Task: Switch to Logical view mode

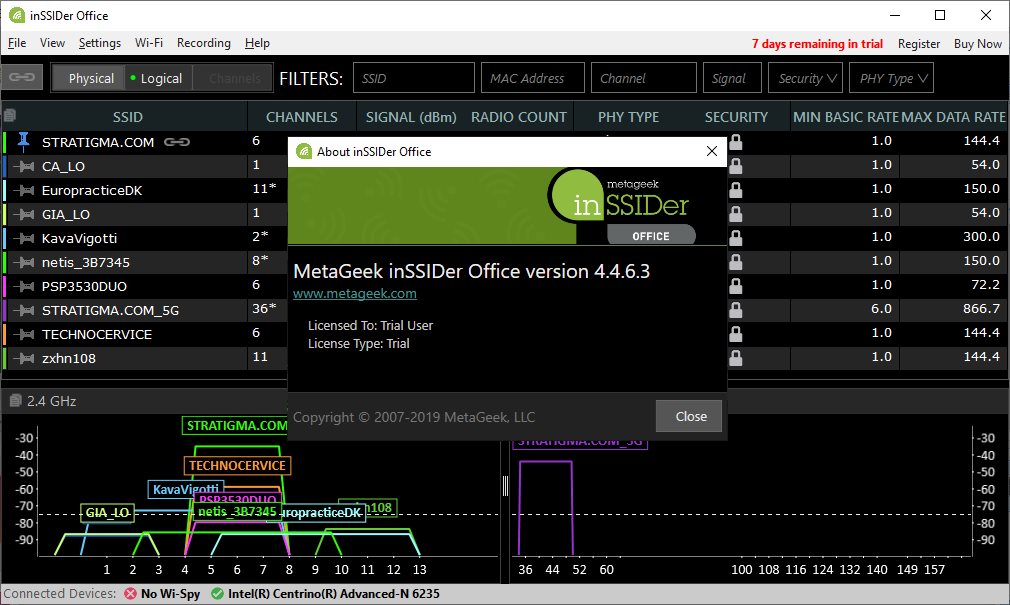Action: click(157, 78)
